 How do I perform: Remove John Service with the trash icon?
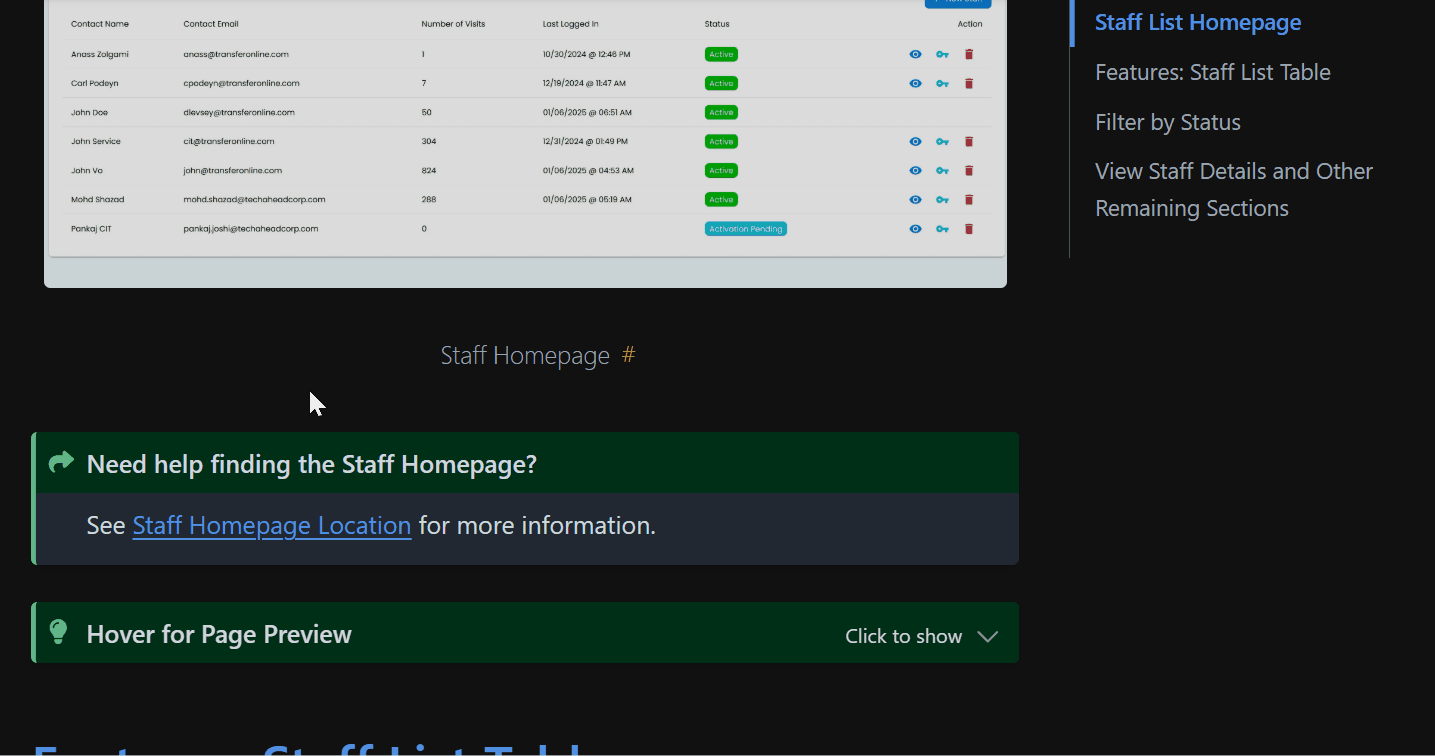click(x=968, y=141)
